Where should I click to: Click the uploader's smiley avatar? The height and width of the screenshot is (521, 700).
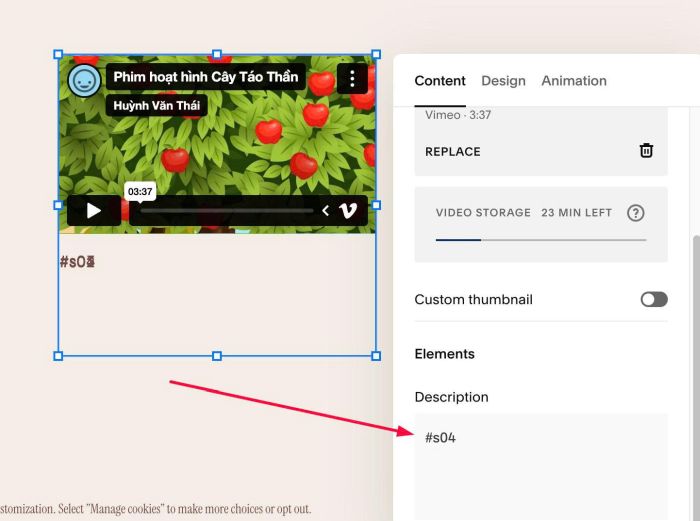[84, 81]
